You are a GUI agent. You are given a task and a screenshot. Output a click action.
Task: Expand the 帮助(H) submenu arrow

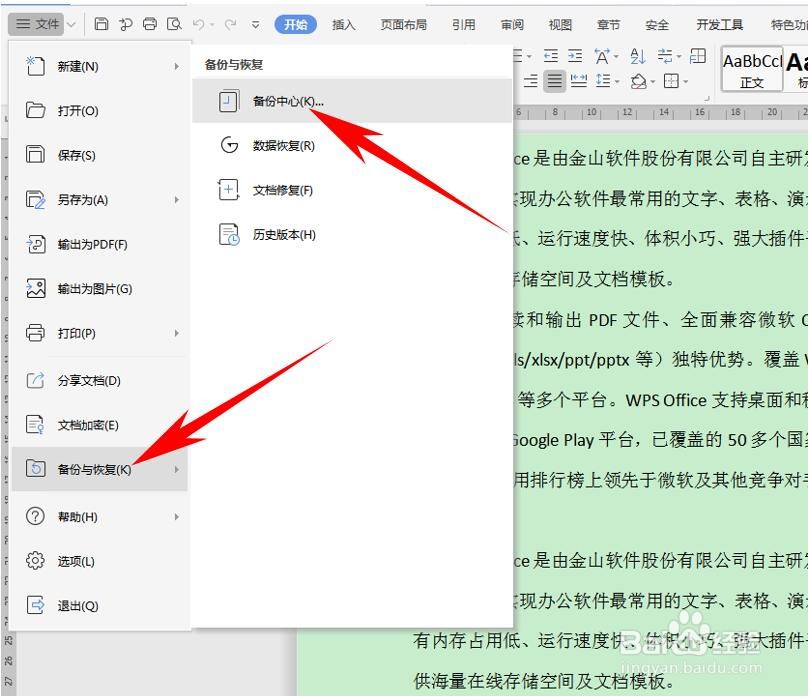tap(176, 517)
